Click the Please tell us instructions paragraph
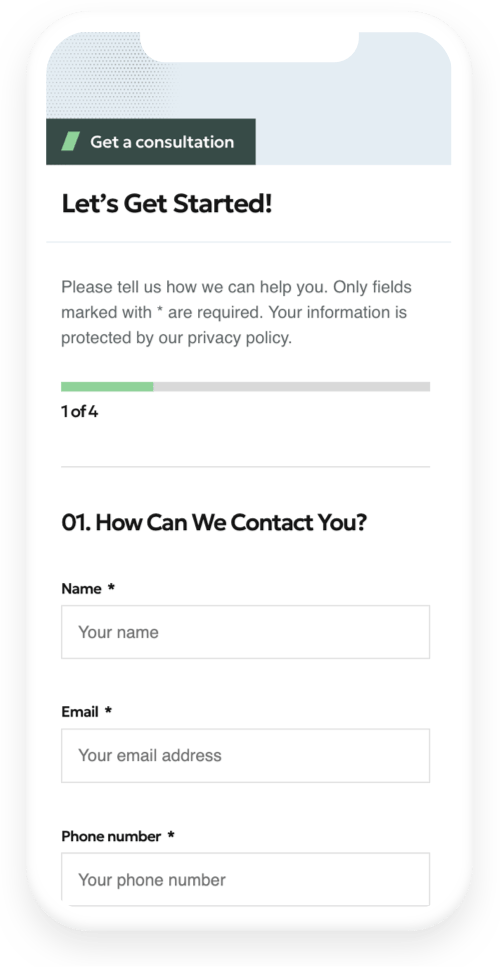Image resolution: width=500 pixels, height=967 pixels. [x=236, y=313]
